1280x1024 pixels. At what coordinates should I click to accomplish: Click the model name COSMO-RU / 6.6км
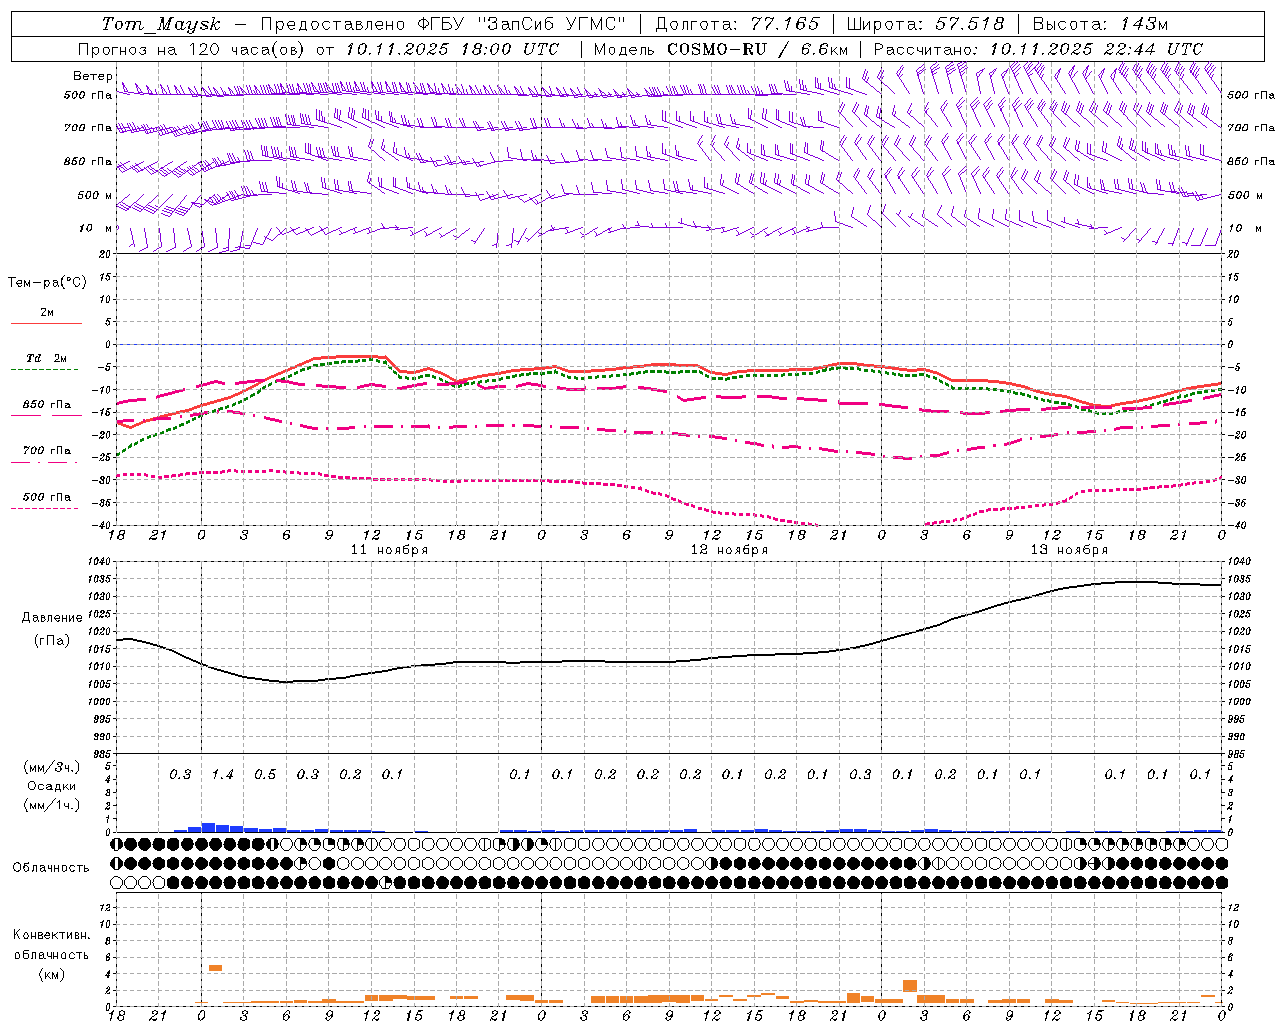pos(758,49)
